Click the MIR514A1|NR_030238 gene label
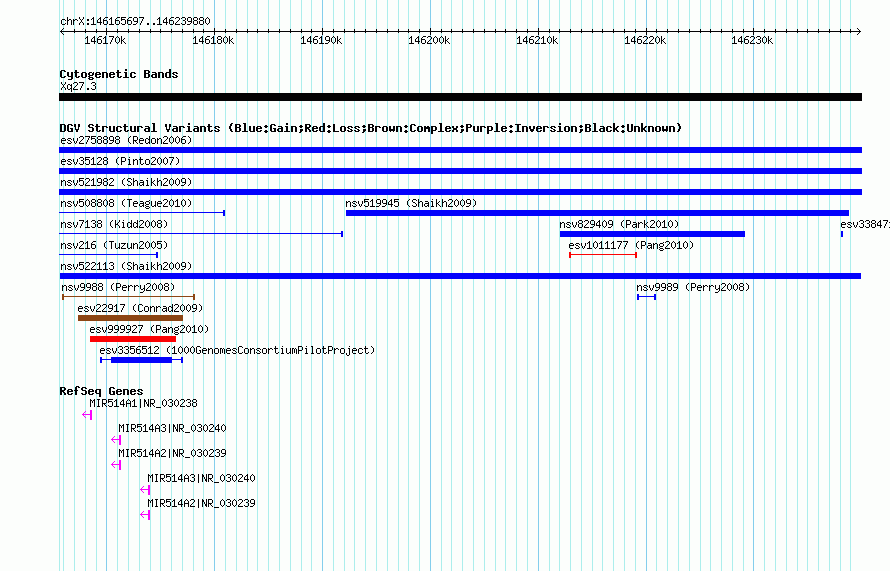Image resolution: width=890 pixels, height=571 pixels. tap(144, 404)
